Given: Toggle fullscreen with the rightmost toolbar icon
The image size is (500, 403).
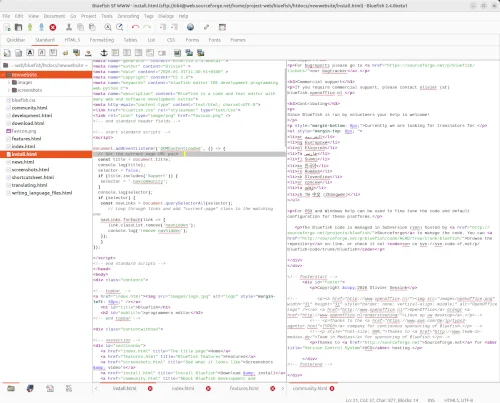Looking at the screenshot, I should pyautogui.click(x=222, y=27).
